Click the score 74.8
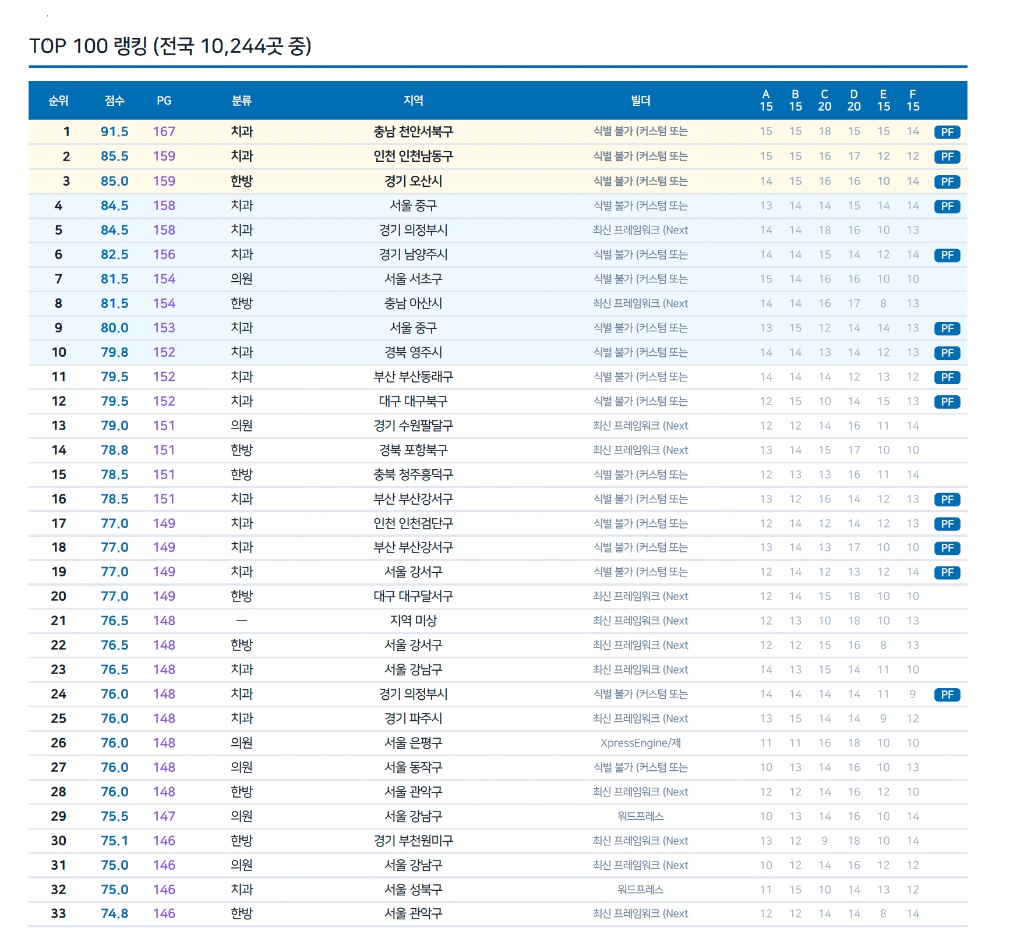This screenshot has width=1024, height=928. tap(114, 914)
